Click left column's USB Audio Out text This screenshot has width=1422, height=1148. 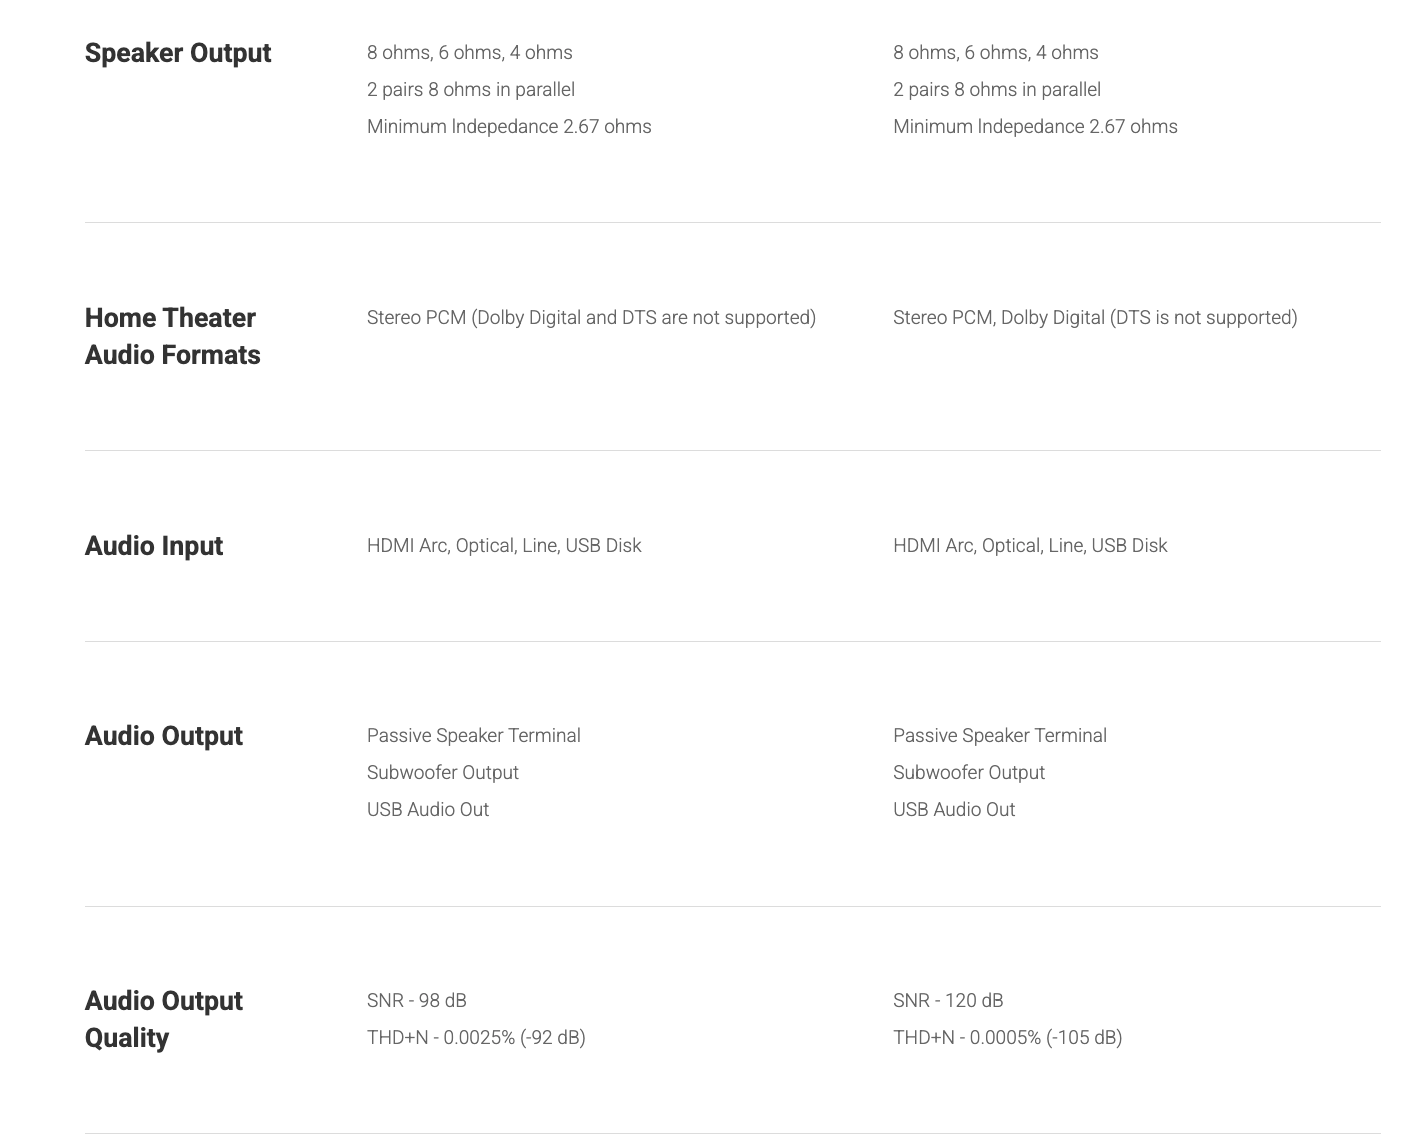[427, 810]
